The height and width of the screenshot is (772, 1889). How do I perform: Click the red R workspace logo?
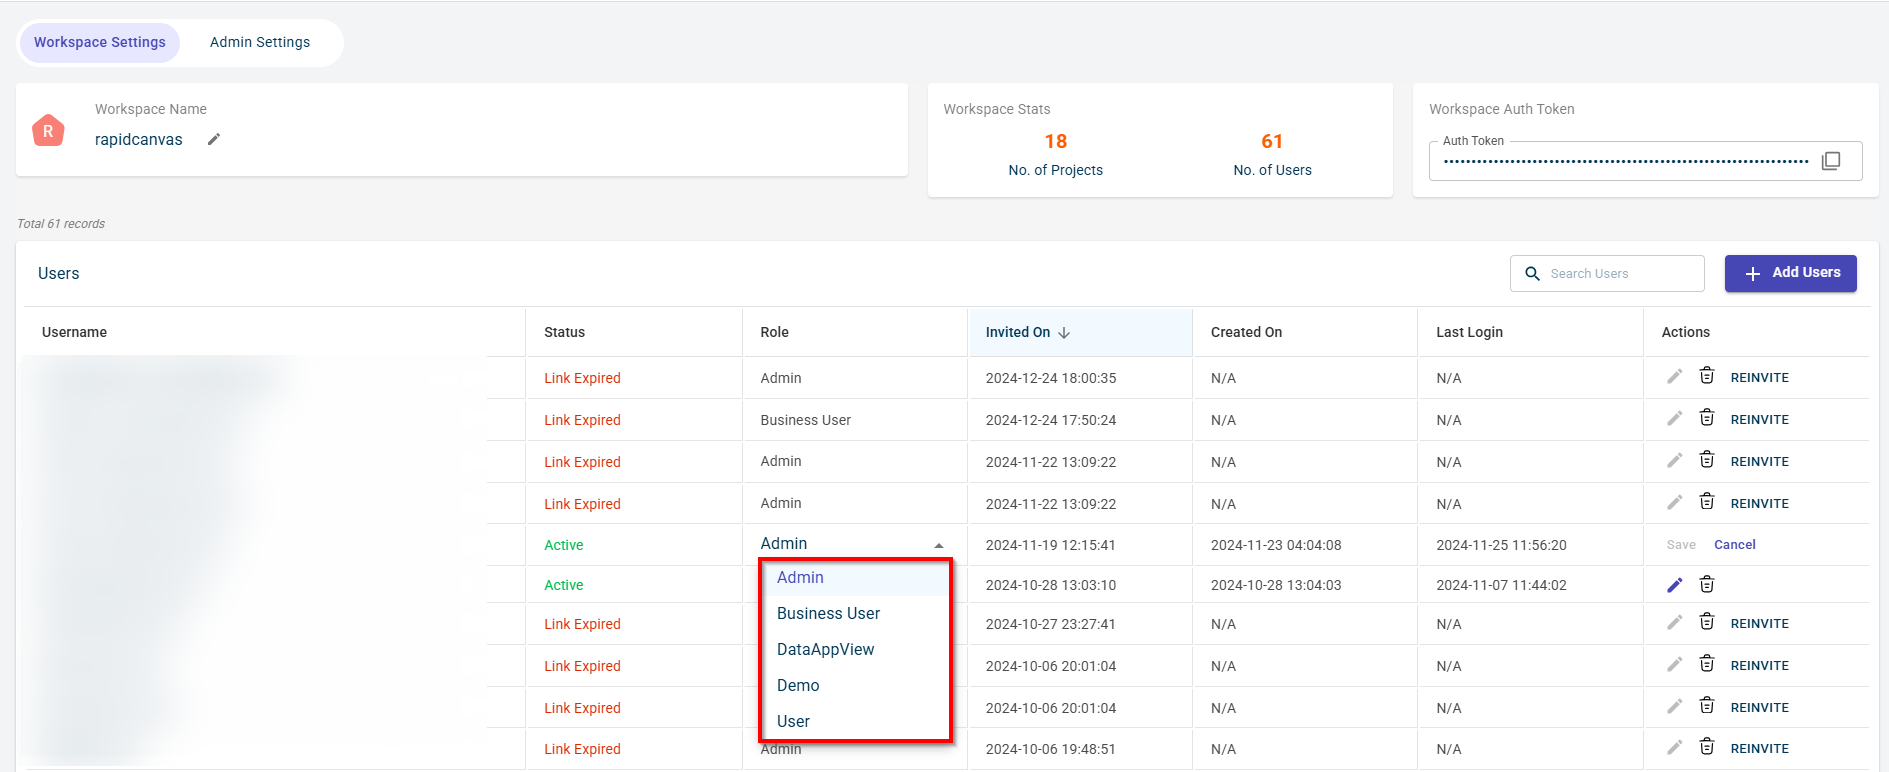[48, 131]
